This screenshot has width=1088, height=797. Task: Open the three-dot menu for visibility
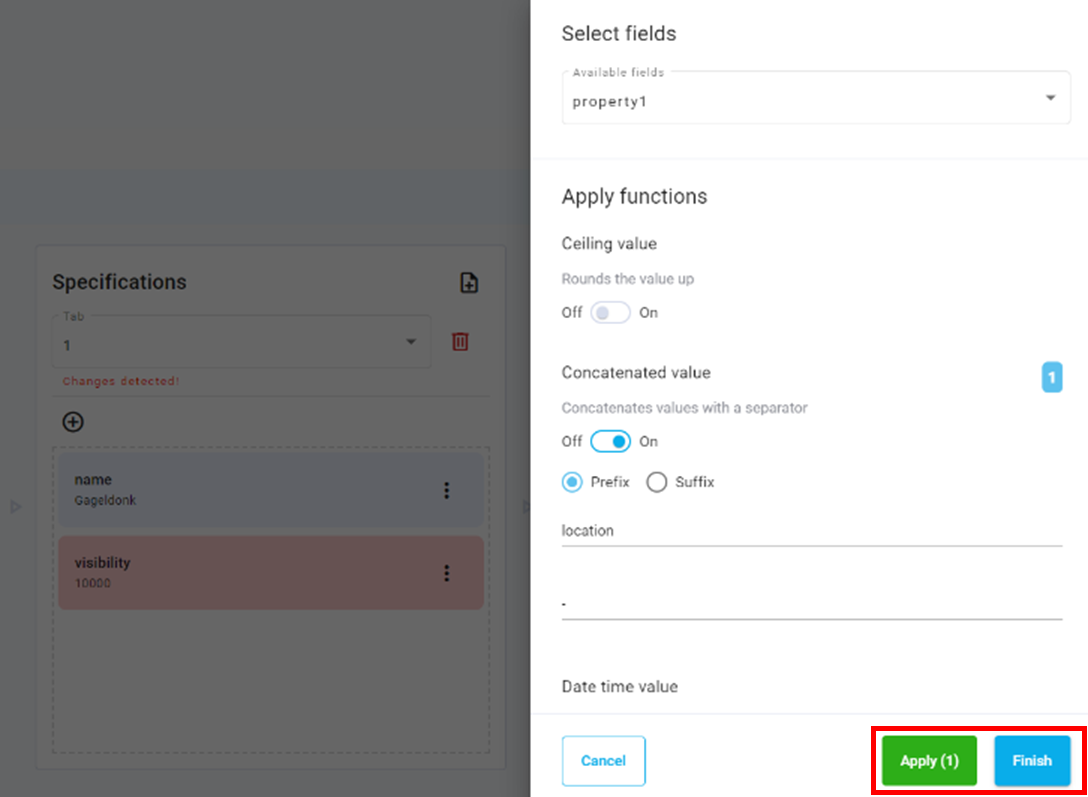pyautogui.click(x=447, y=573)
